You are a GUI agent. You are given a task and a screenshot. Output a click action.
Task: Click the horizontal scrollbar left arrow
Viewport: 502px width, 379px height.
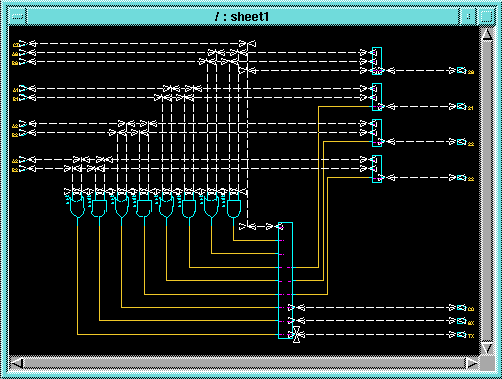(17, 363)
